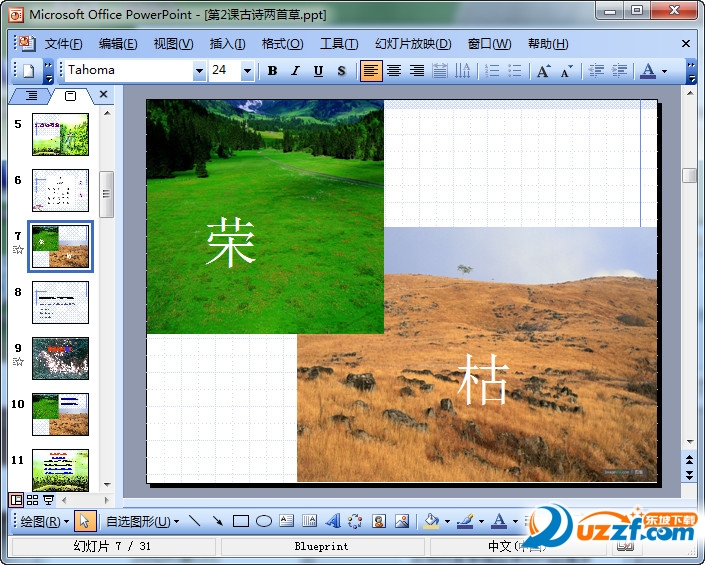Click the PowerPoint document icon in menu bar
This screenshot has width=705, height=565.
point(27,43)
